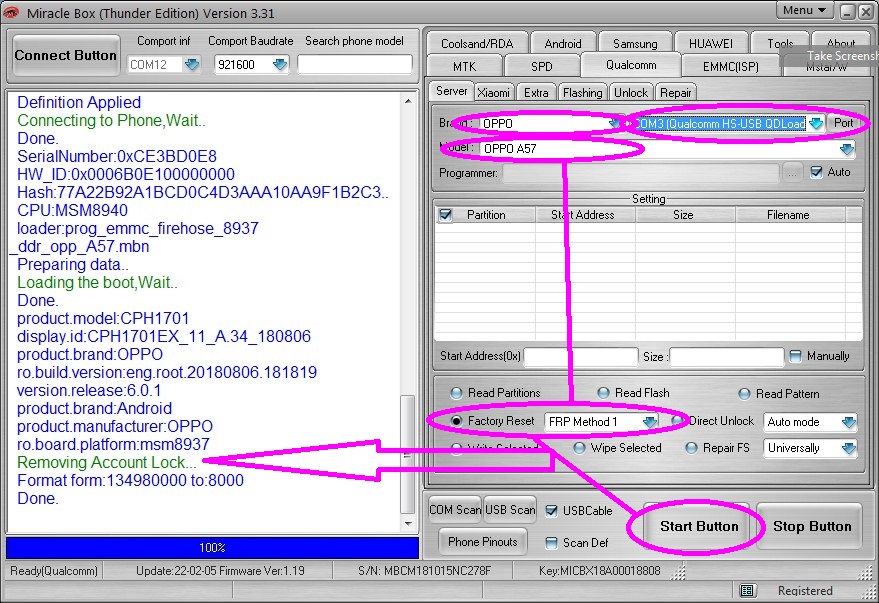Select the Read Pattern radio button
The height and width of the screenshot is (603, 879).
(x=744, y=394)
